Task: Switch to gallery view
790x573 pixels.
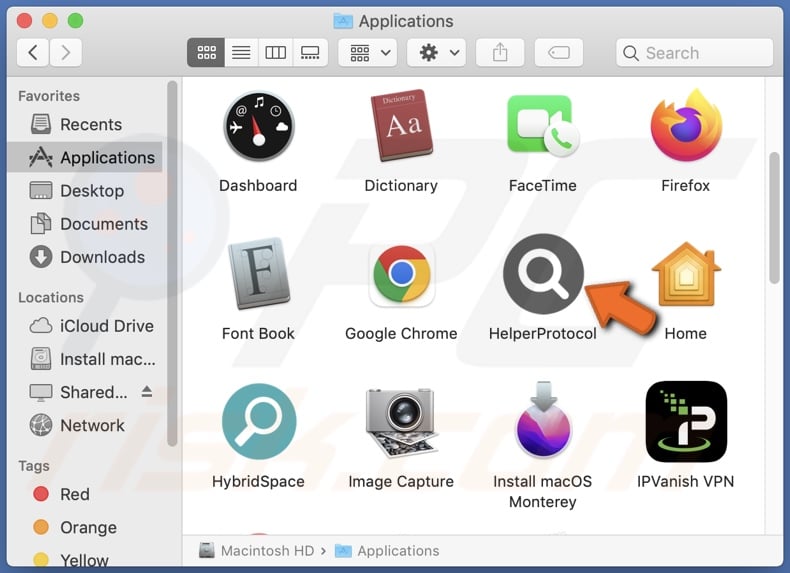Action: [310, 52]
